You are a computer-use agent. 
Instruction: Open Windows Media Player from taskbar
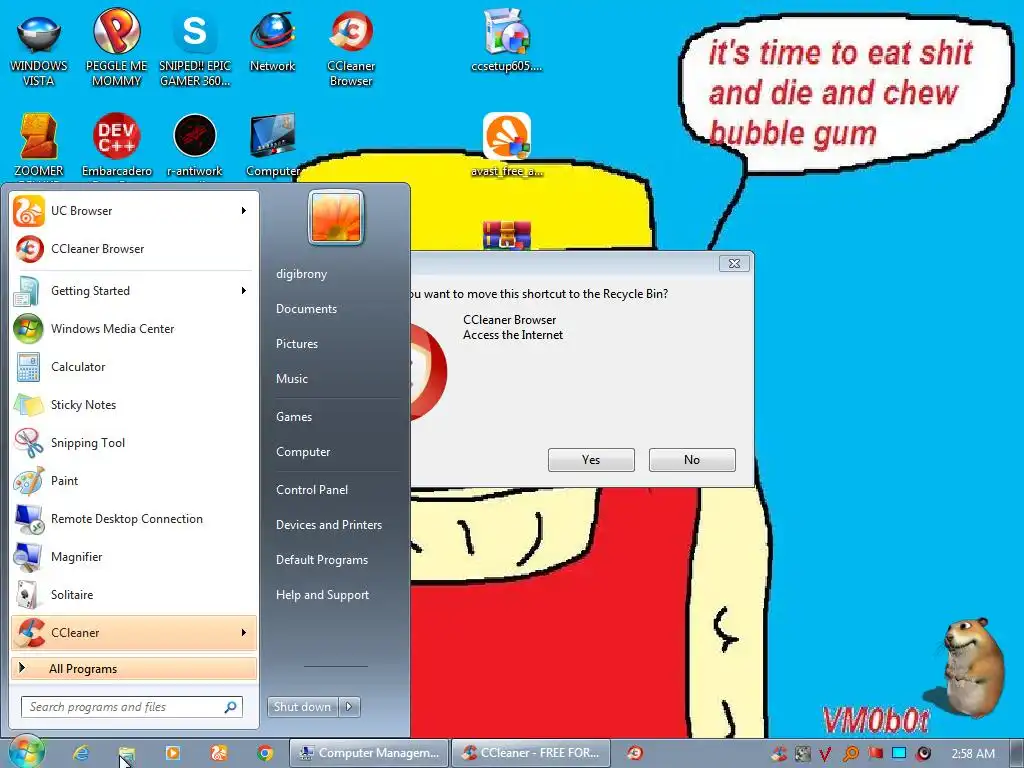click(x=173, y=753)
